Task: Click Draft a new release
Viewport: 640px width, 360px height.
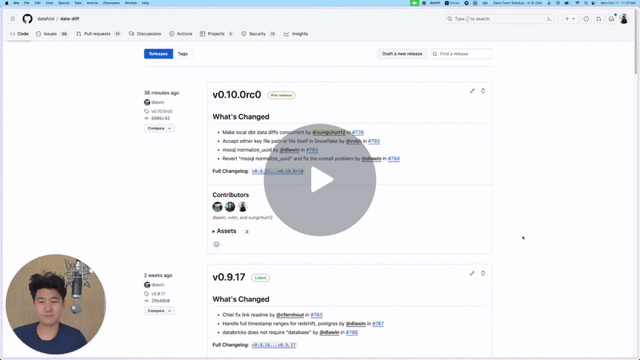Action: pos(402,54)
